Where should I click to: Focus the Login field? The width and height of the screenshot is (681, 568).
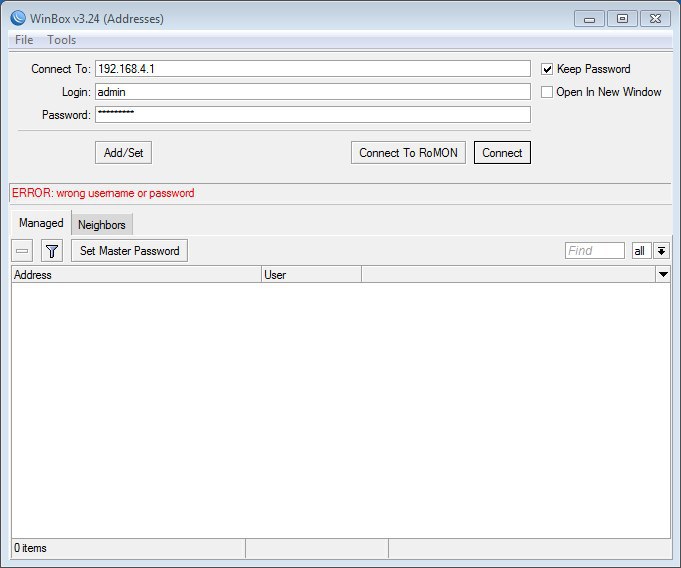pyautogui.click(x=313, y=92)
